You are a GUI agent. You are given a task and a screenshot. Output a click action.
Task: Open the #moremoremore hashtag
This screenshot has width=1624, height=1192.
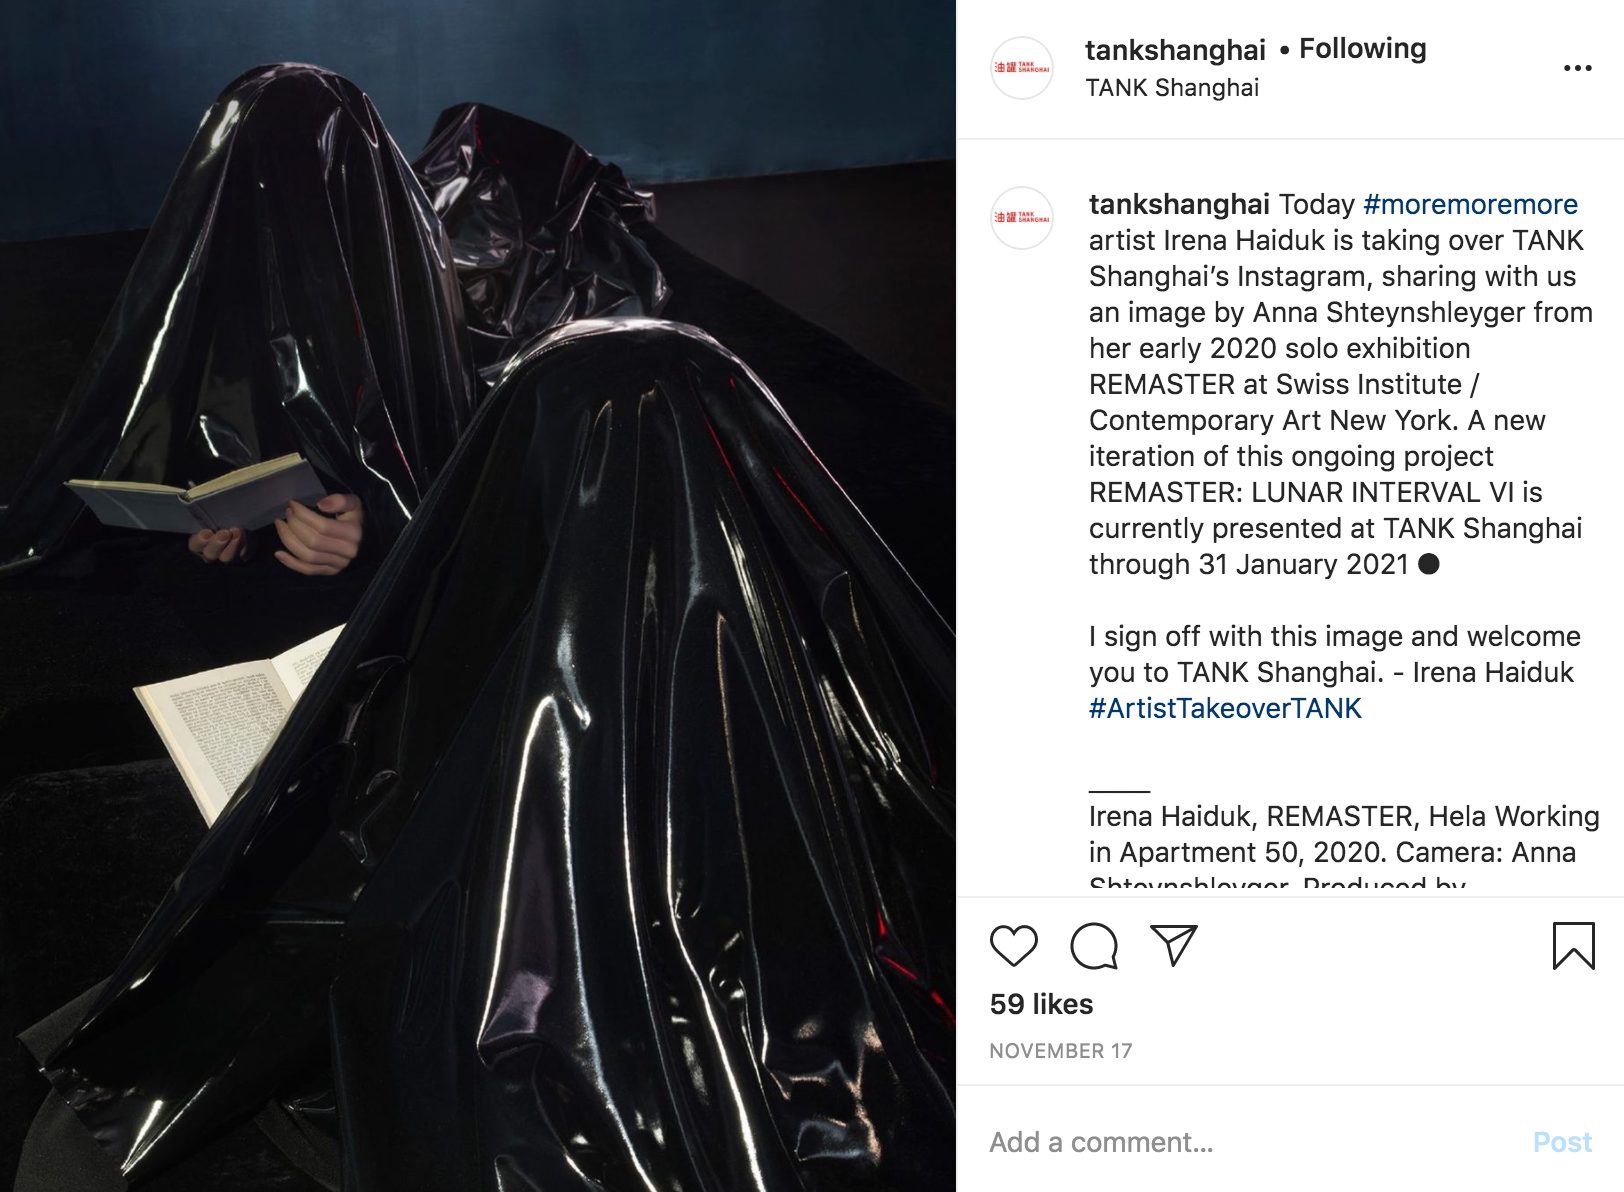[1470, 204]
